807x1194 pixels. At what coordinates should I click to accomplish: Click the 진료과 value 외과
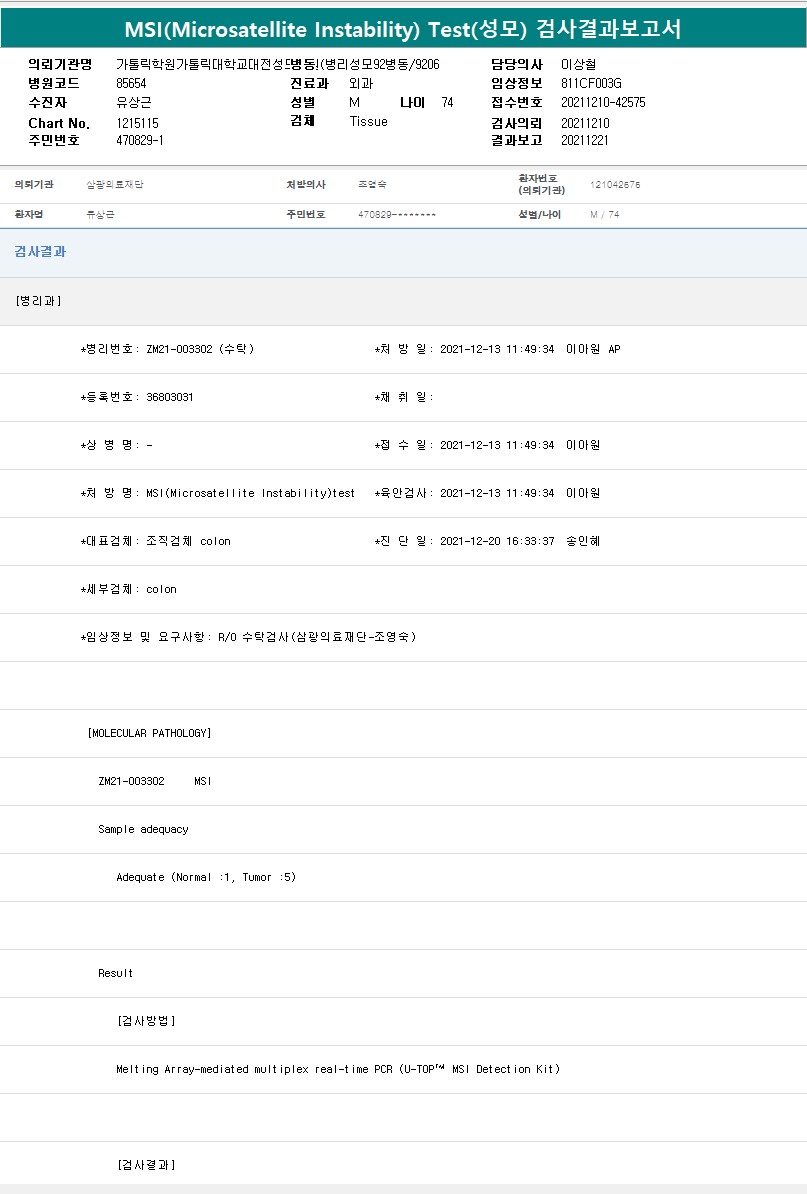361,84
